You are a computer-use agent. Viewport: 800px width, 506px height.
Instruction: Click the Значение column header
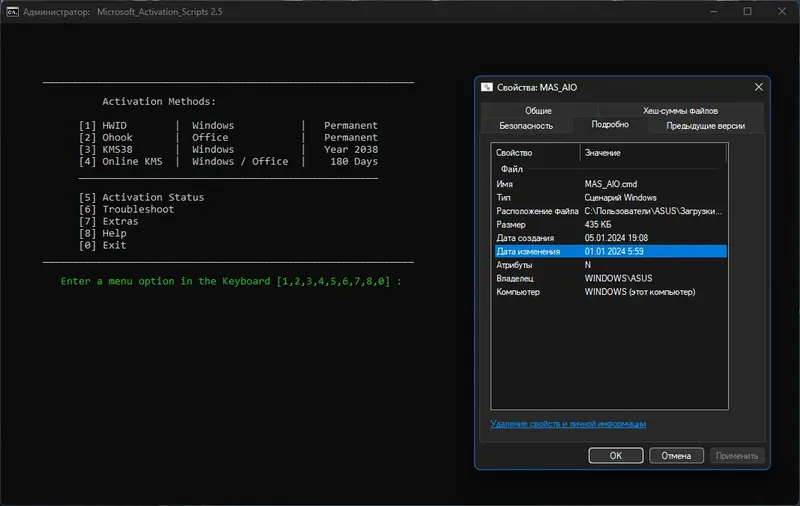(x=602, y=153)
